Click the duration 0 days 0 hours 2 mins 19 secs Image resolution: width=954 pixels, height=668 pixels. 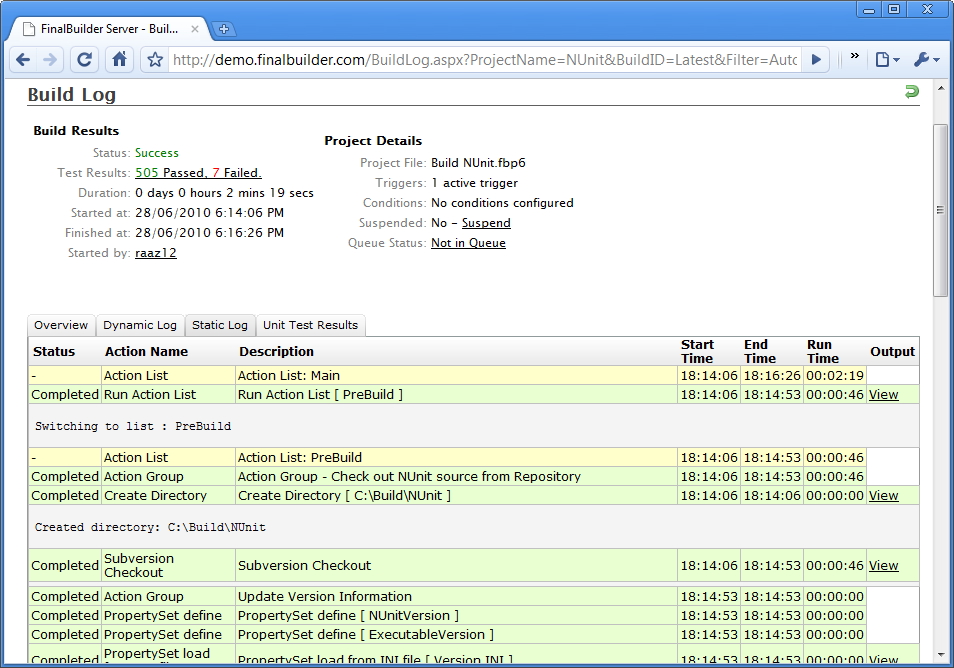[225, 193]
